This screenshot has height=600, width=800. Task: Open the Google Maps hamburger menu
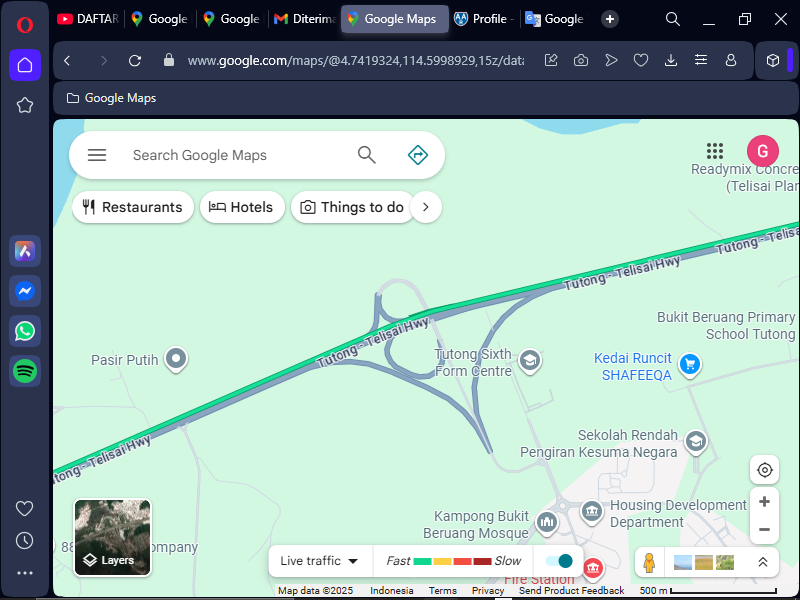tap(97, 155)
